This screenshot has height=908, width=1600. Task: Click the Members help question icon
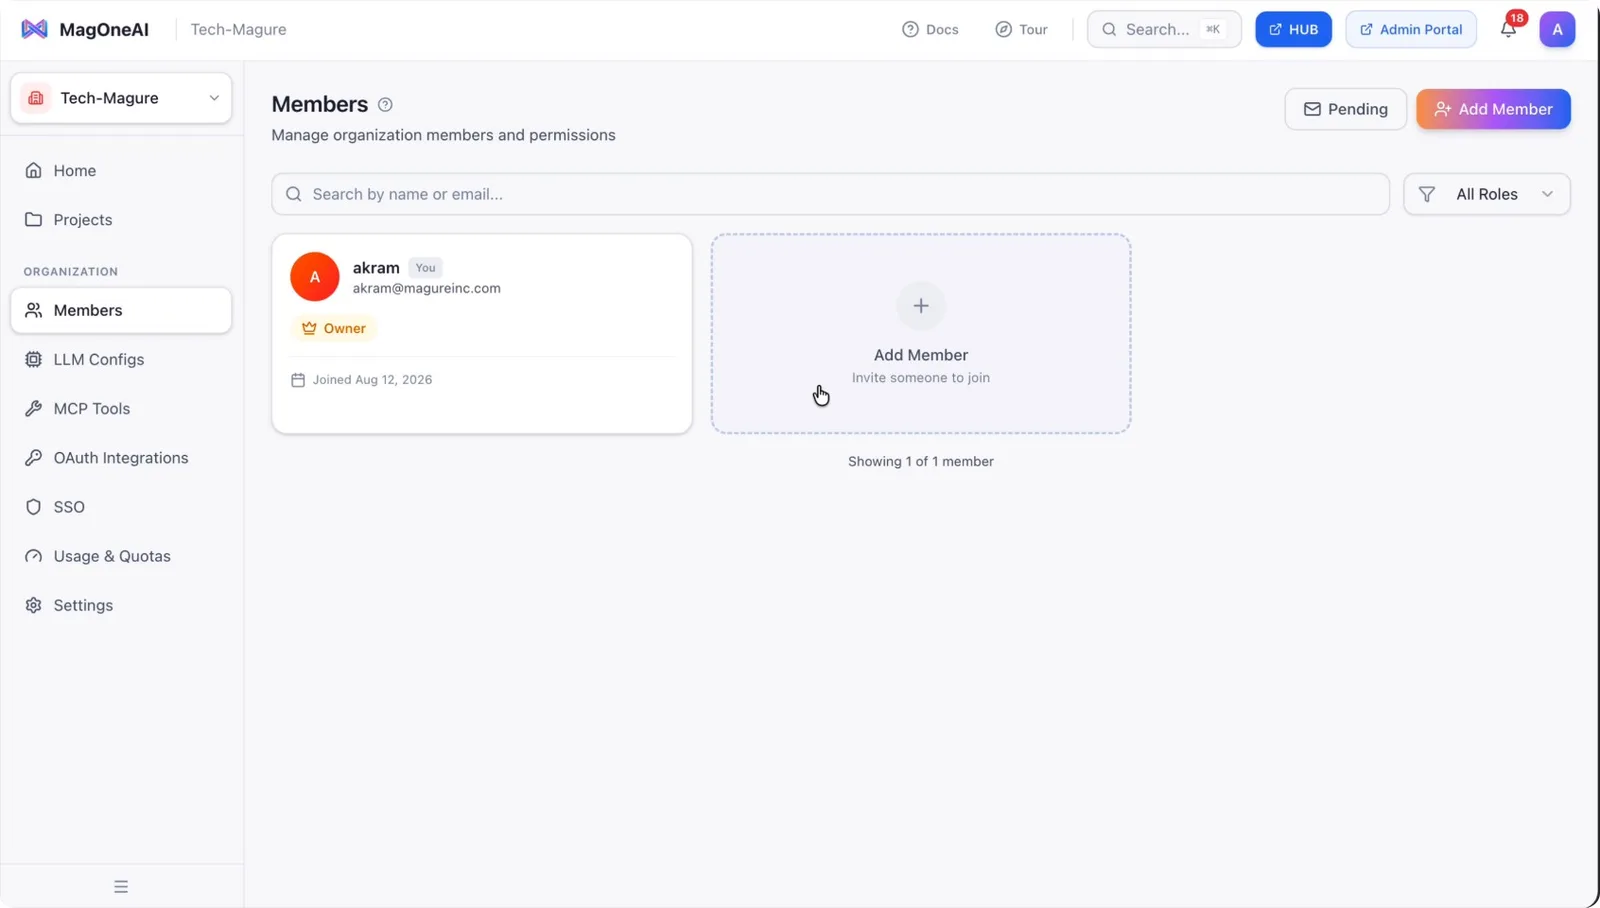(x=385, y=105)
